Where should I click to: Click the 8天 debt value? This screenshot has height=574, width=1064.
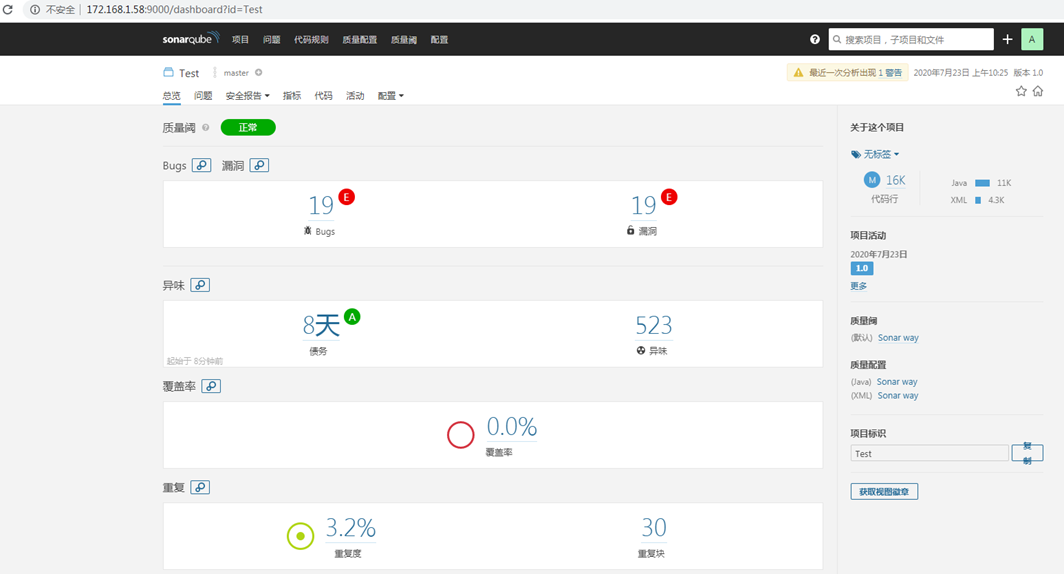[x=321, y=326]
